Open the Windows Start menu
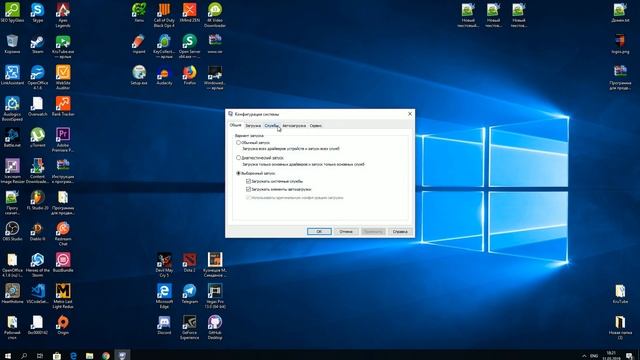The image size is (640, 360). coord(7,356)
